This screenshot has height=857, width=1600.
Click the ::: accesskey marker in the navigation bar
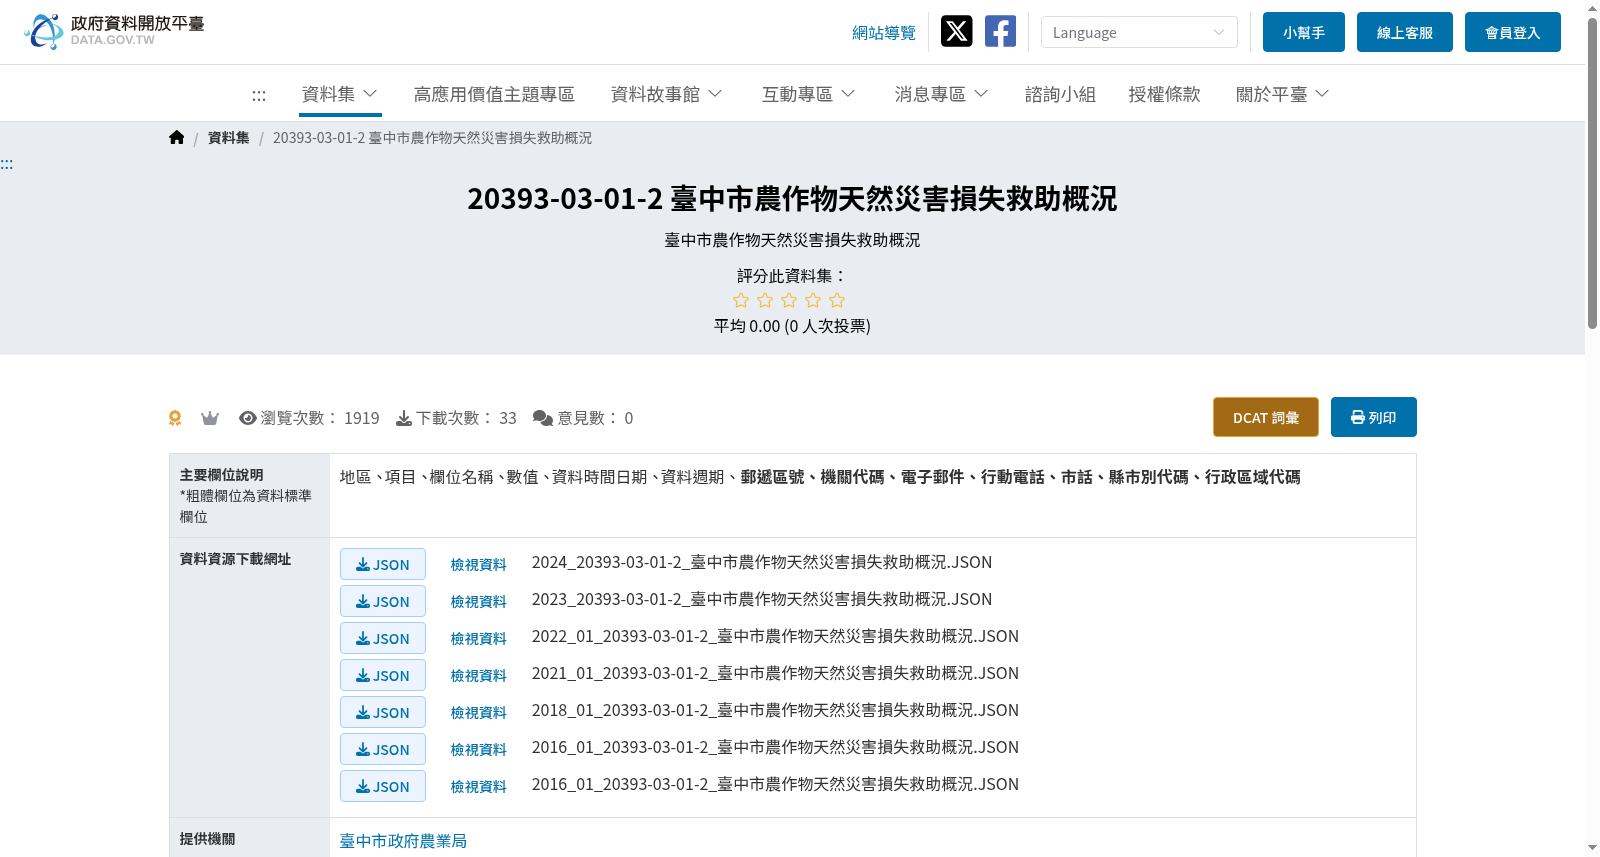pos(259,95)
